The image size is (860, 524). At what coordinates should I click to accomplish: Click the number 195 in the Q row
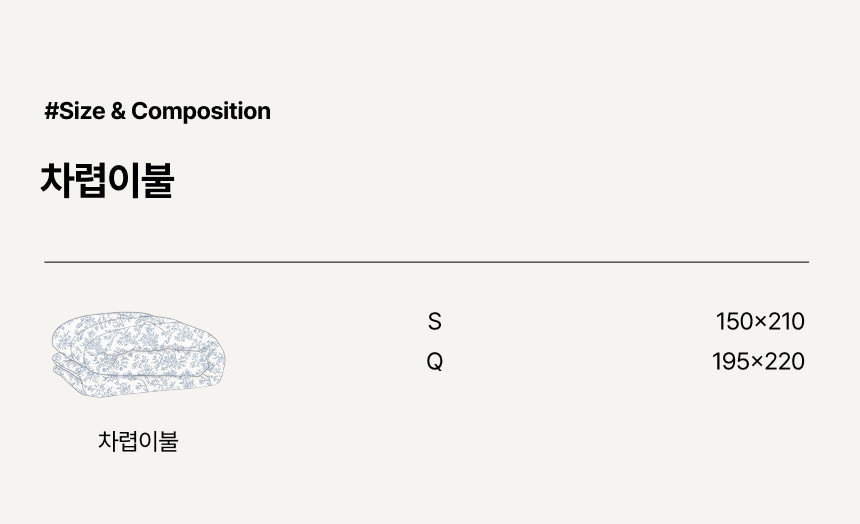tap(731, 362)
